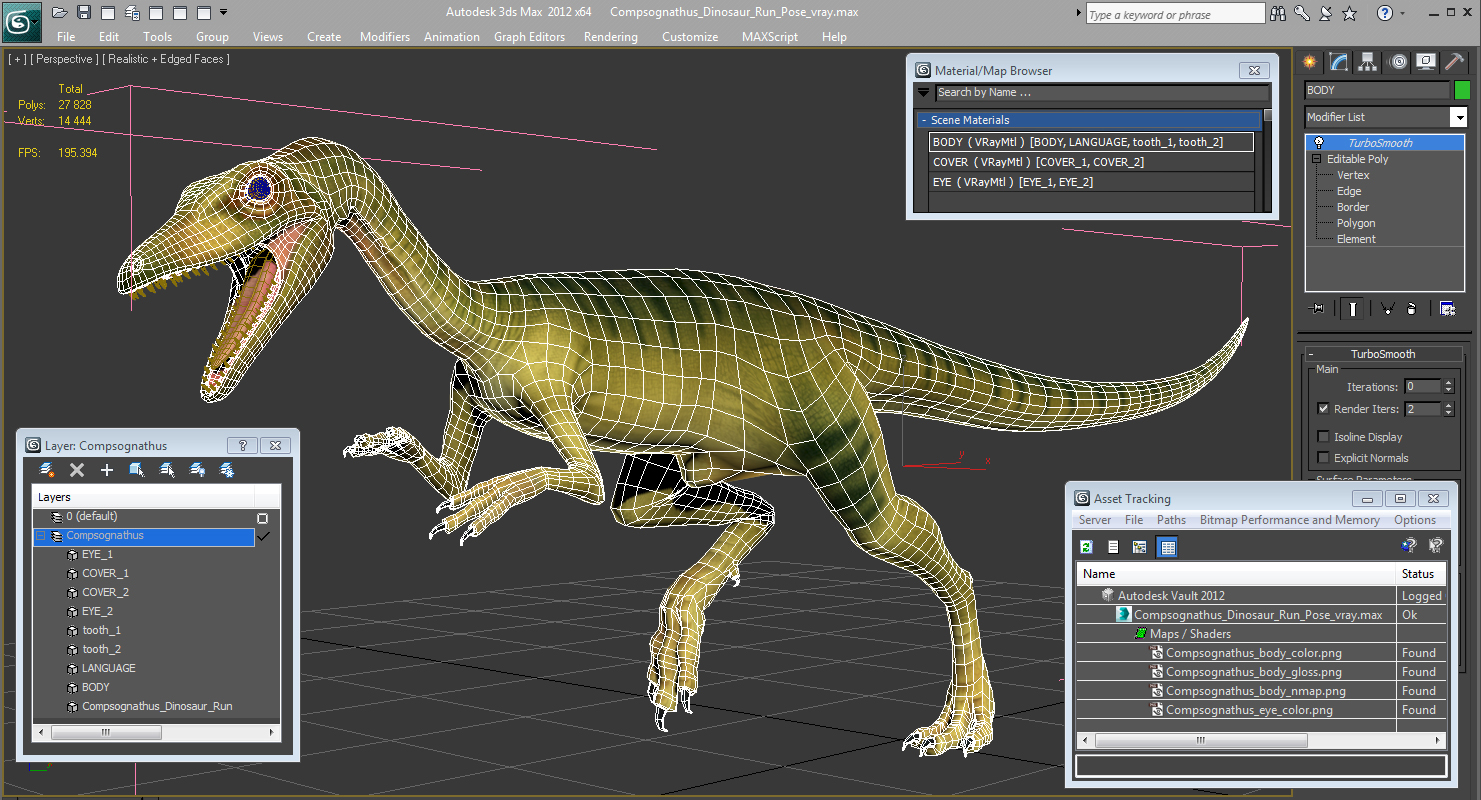Open Material/Map Browser options arrow
The width and height of the screenshot is (1481, 800).
pos(924,93)
